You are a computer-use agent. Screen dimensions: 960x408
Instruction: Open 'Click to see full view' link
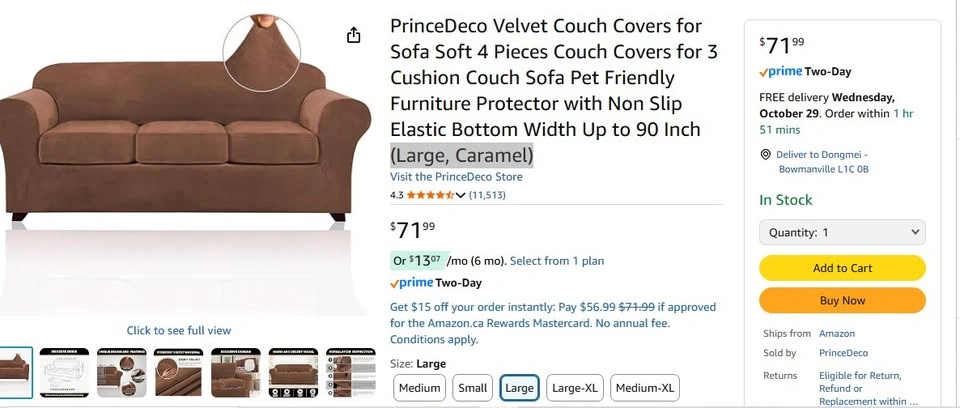tap(179, 330)
